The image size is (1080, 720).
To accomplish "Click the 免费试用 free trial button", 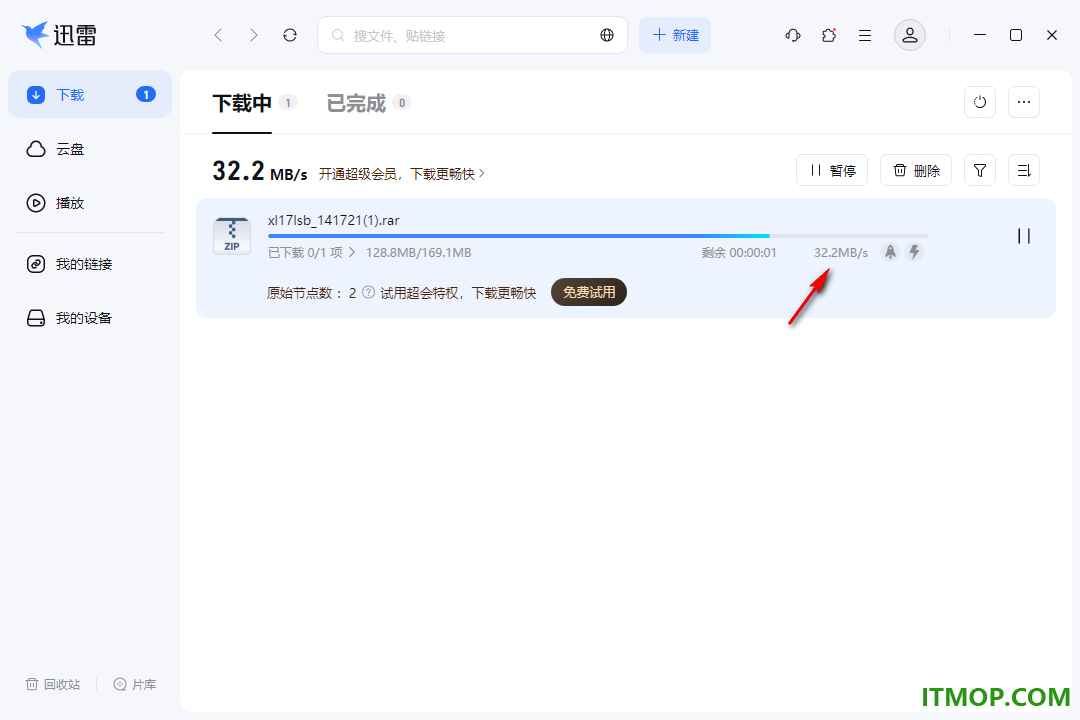I will pyautogui.click(x=589, y=292).
